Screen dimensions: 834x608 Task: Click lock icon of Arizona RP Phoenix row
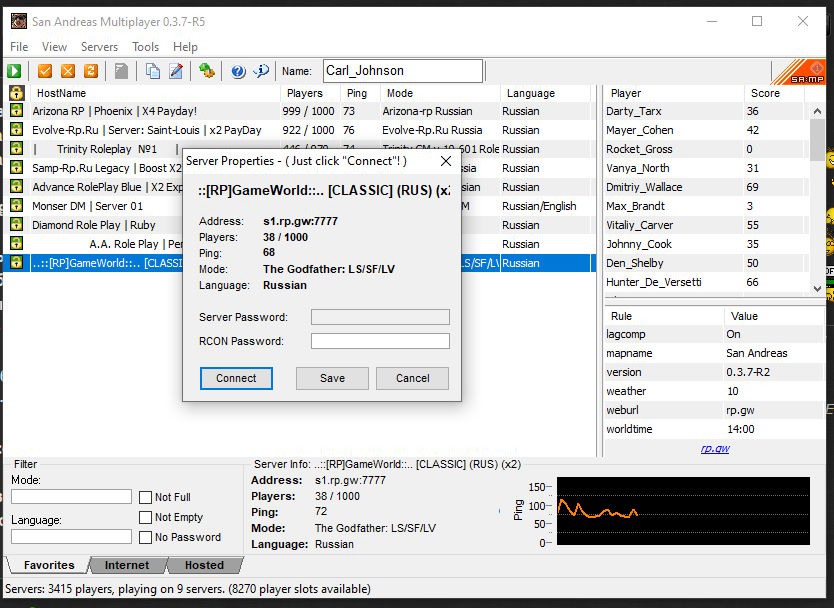pos(16,111)
